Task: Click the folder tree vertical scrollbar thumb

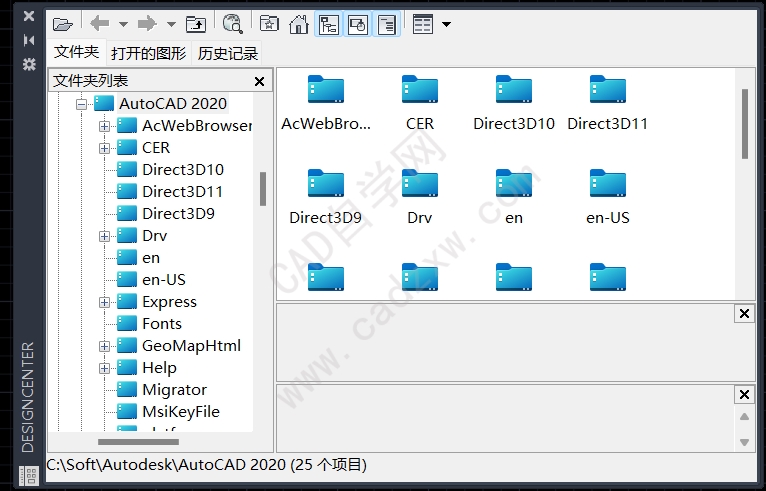Action: pyautogui.click(x=263, y=189)
